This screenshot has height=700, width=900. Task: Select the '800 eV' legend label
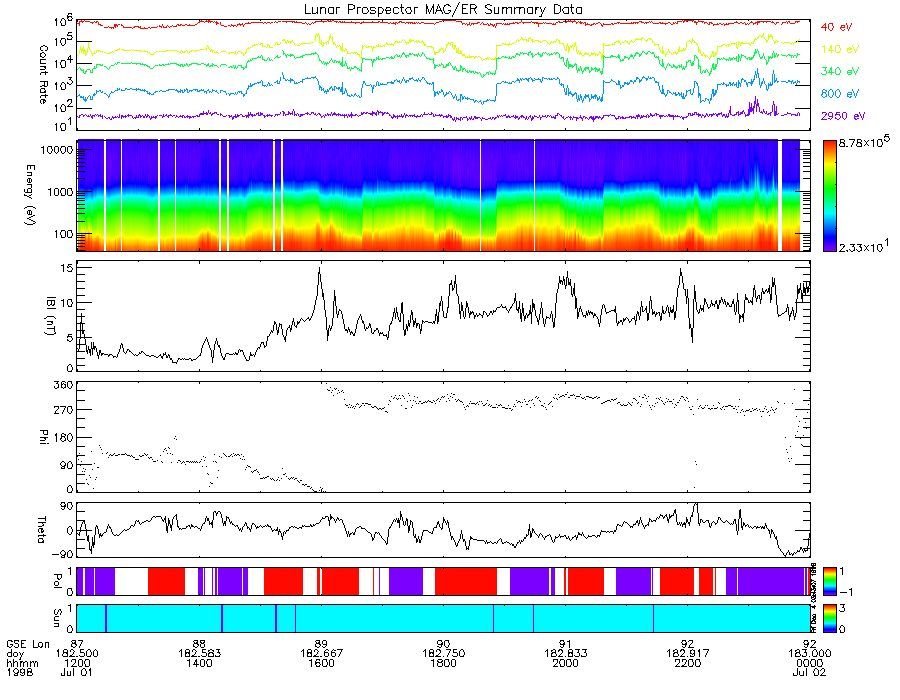pyautogui.click(x=840, y=94)
